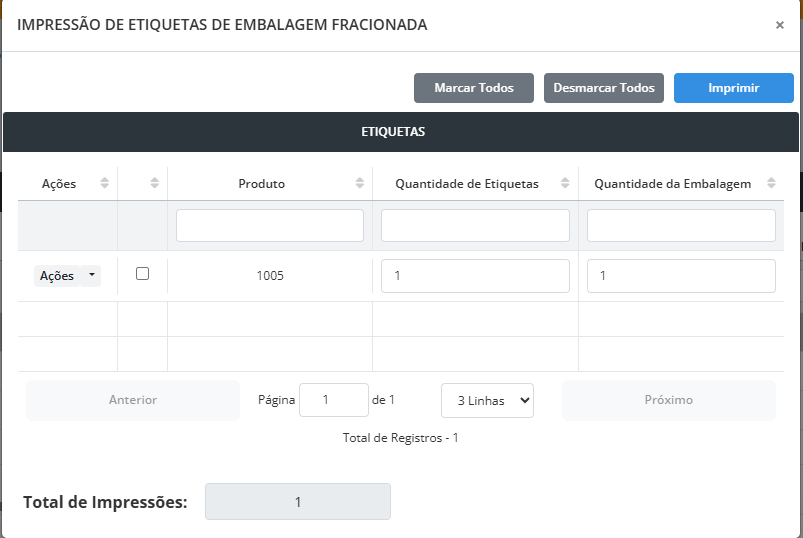803x538 pixels.
Task: Focus the Produto filter field
Action: point(270,225)
